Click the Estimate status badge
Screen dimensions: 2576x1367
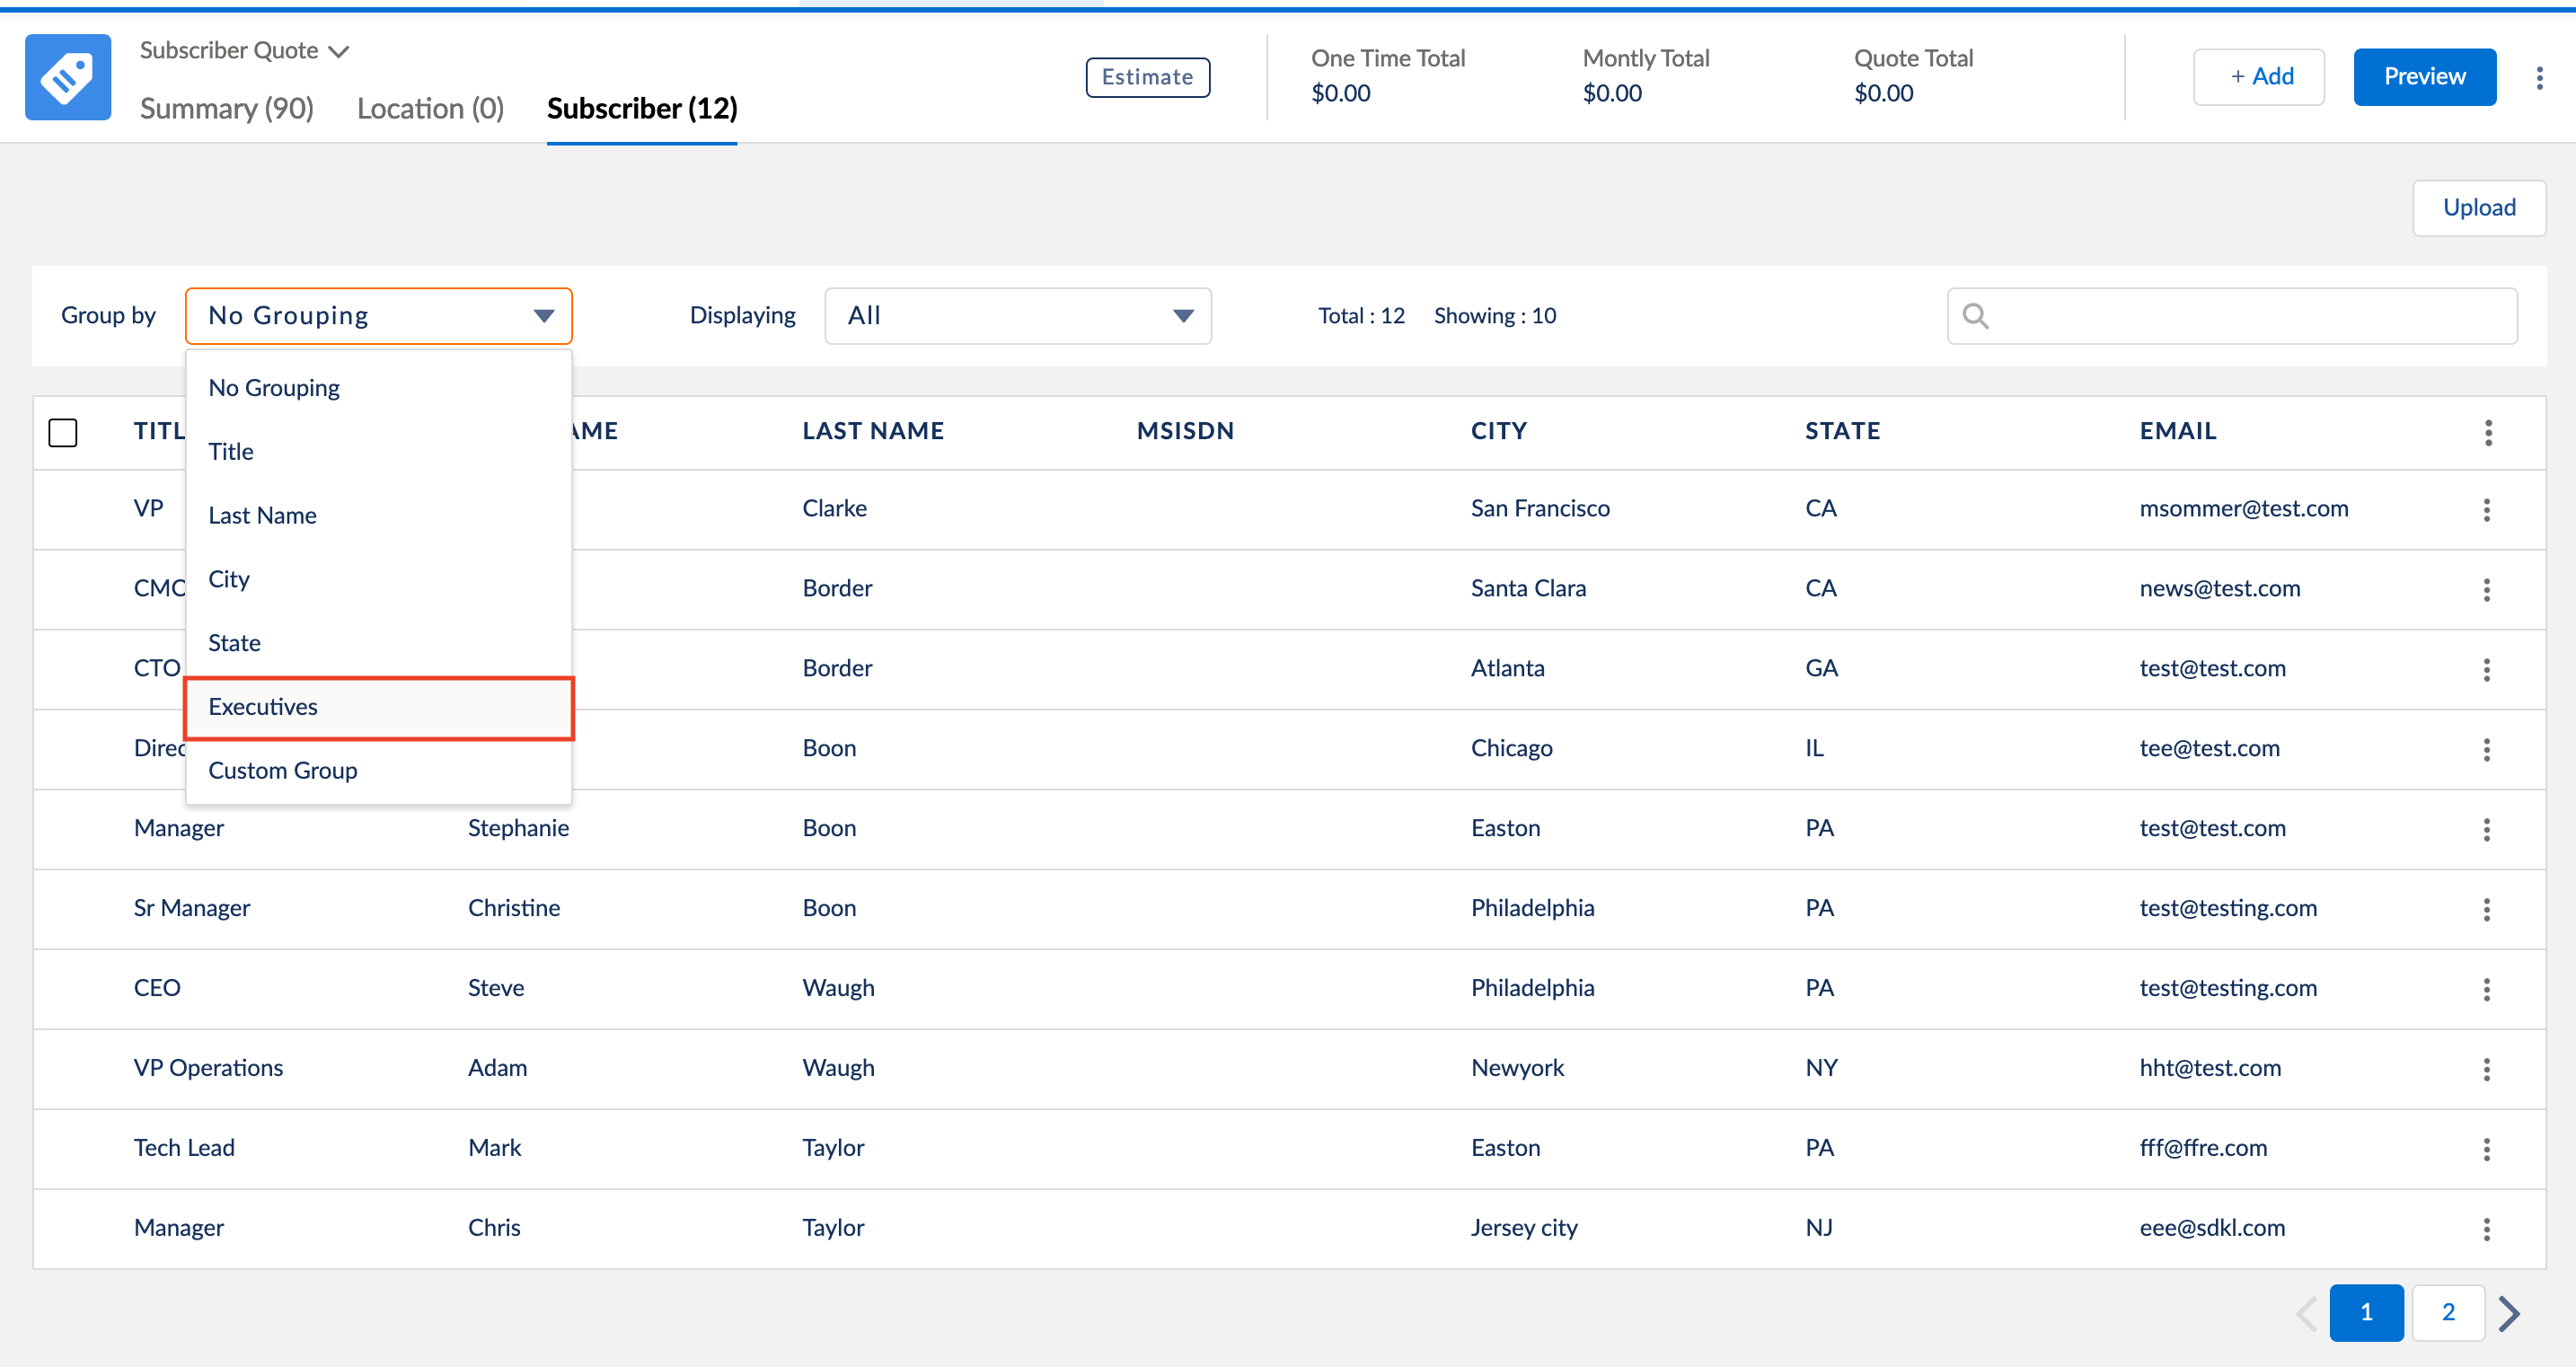click(1147, 77)
